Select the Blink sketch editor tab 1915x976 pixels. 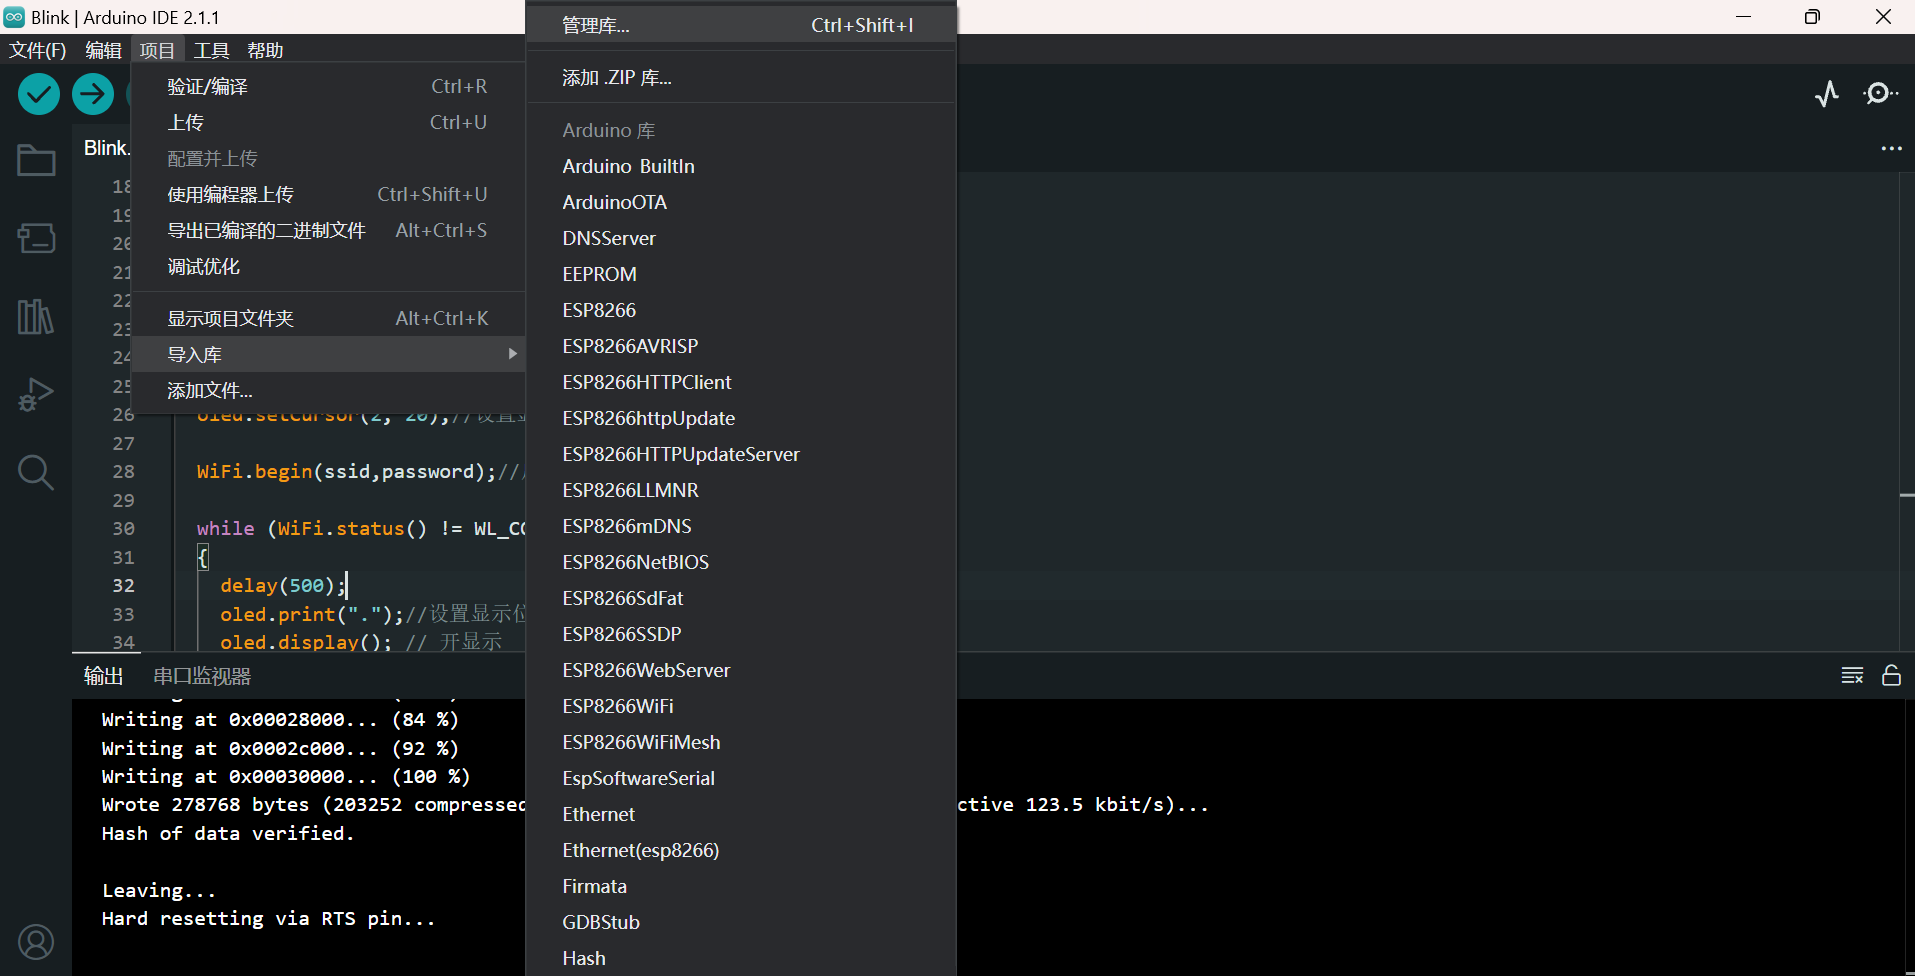(x=106, y=148)
